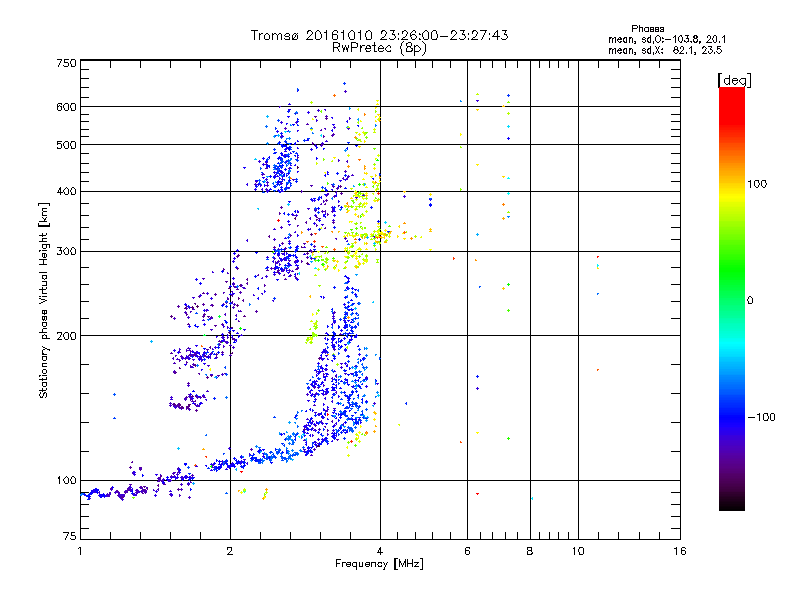Click the y-axis label '75'

70,536
